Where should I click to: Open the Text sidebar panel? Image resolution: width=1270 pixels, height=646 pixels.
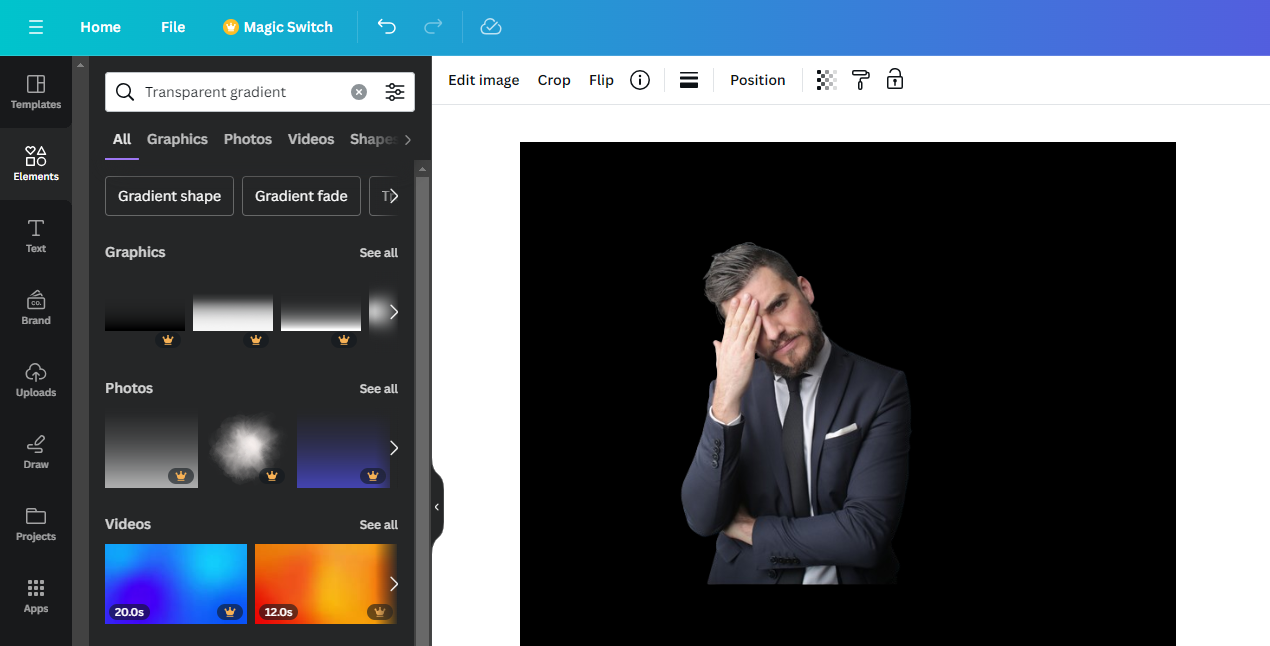(36, 236)
